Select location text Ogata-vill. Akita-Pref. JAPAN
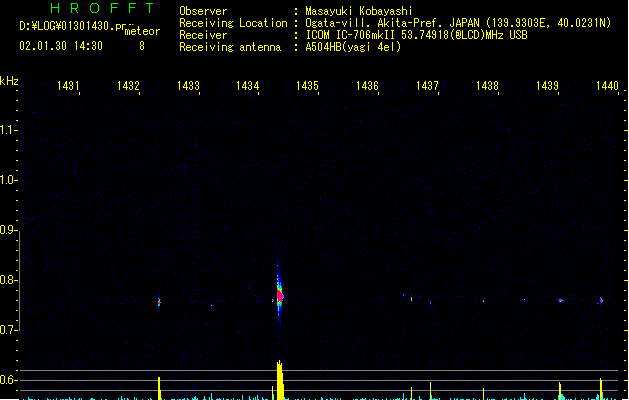This screenshot has width=629, height=400. coord(392,23)
